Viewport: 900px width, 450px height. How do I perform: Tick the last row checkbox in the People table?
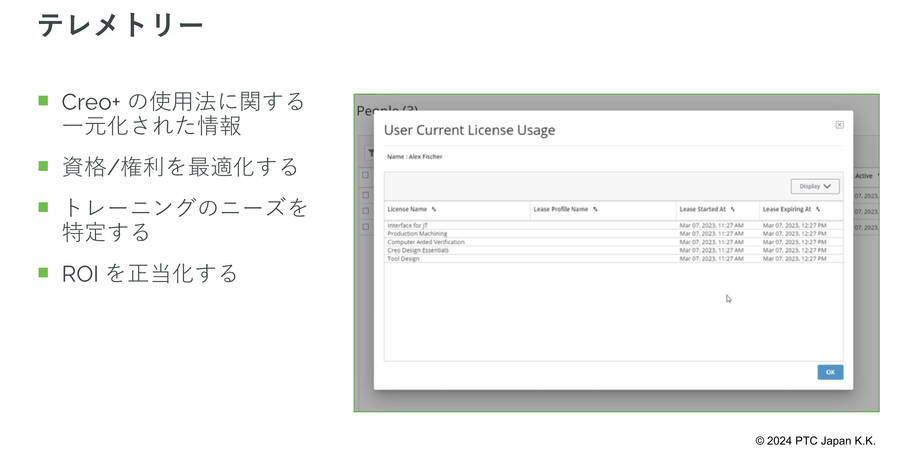point(366,227)
